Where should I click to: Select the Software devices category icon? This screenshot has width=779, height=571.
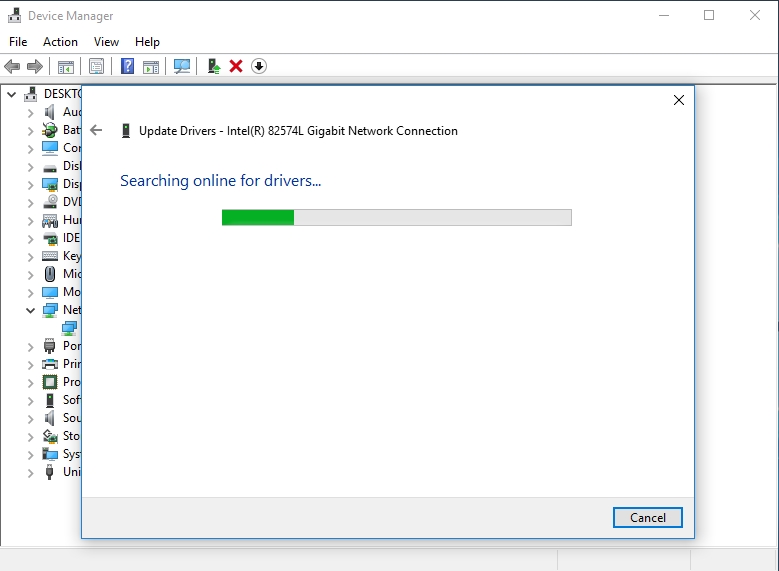(50, 400)
